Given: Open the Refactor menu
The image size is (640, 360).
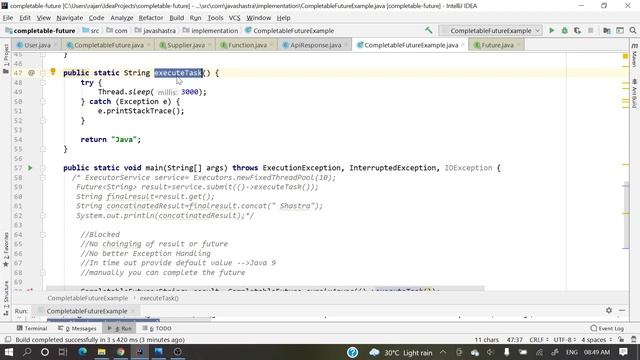Looking at the screenshot, I should [x=151, y=18].
